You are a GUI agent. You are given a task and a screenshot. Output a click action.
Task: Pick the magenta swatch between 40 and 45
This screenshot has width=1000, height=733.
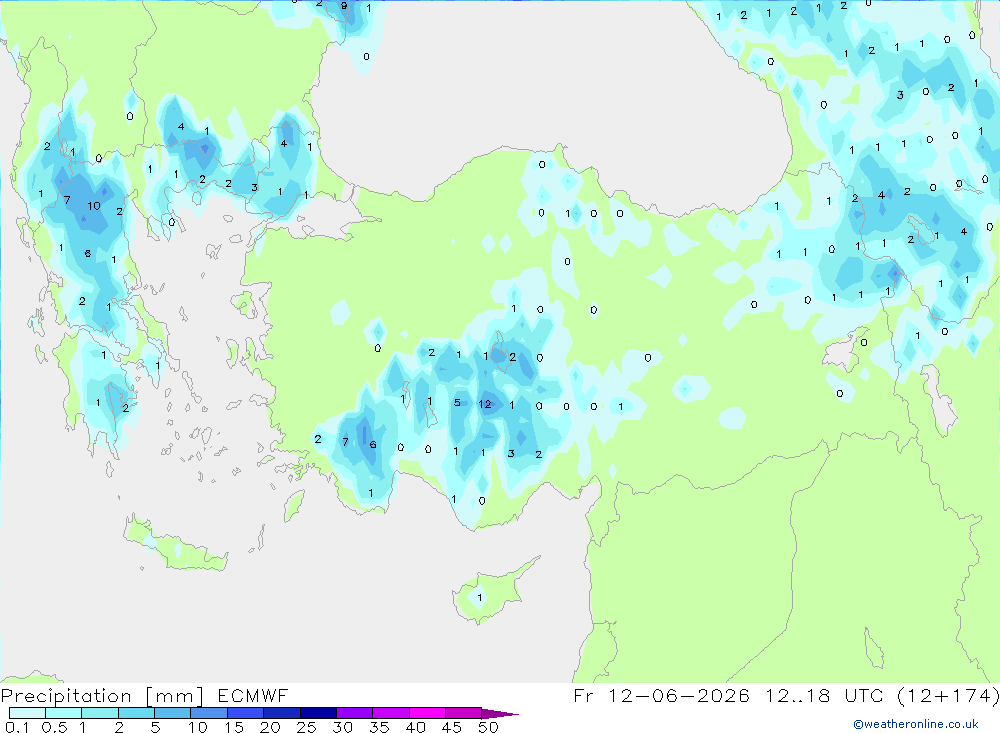tap(427, 713)
